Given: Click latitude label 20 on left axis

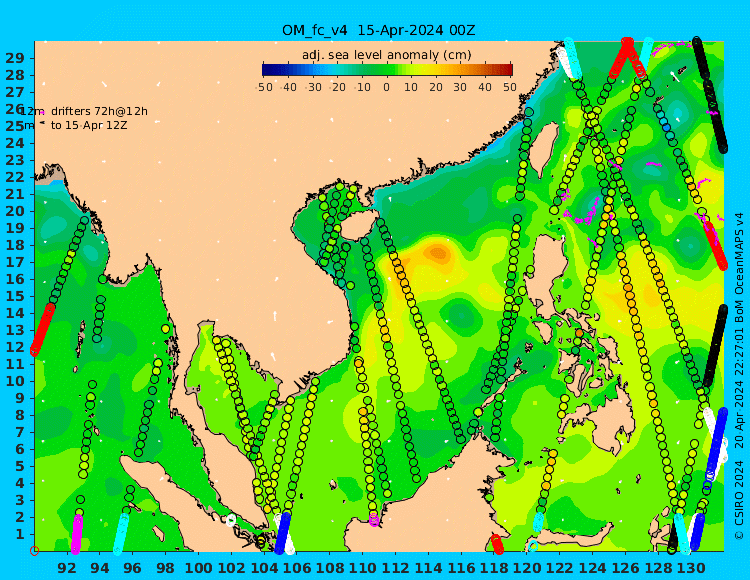Looking at the screenshot, I should click(x=14, y=211).
